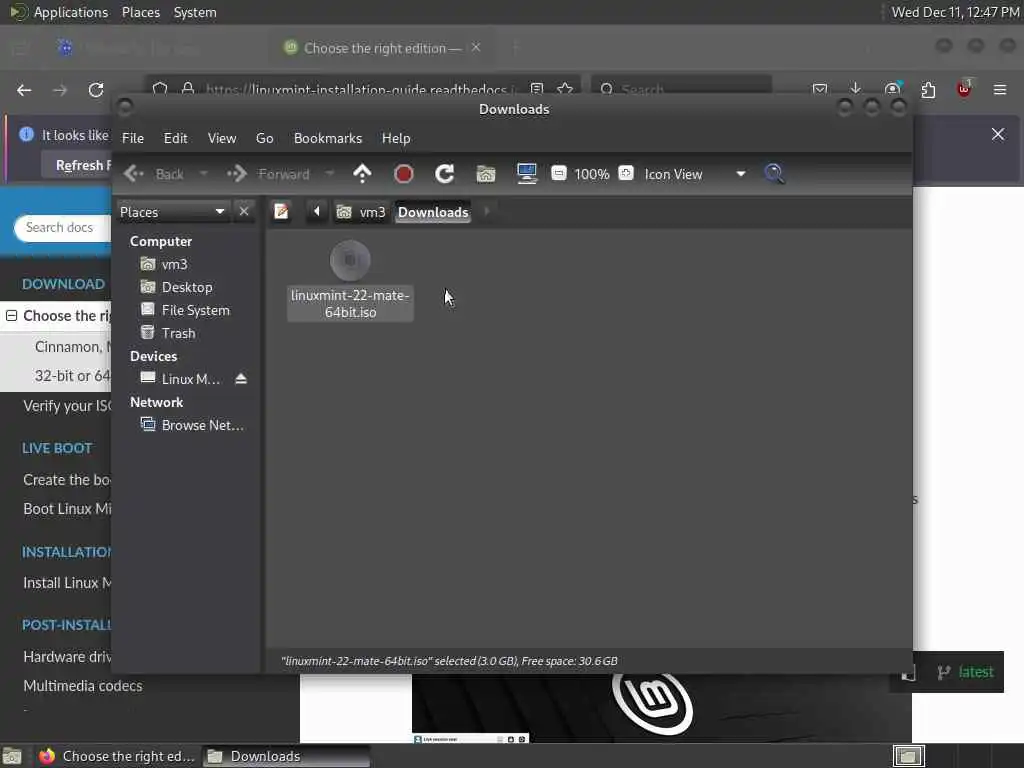The height and width of the screenshot is (768, 1024).
Task: Click the Search docs field
Action: pyautogui.click(x=63, y=228)
